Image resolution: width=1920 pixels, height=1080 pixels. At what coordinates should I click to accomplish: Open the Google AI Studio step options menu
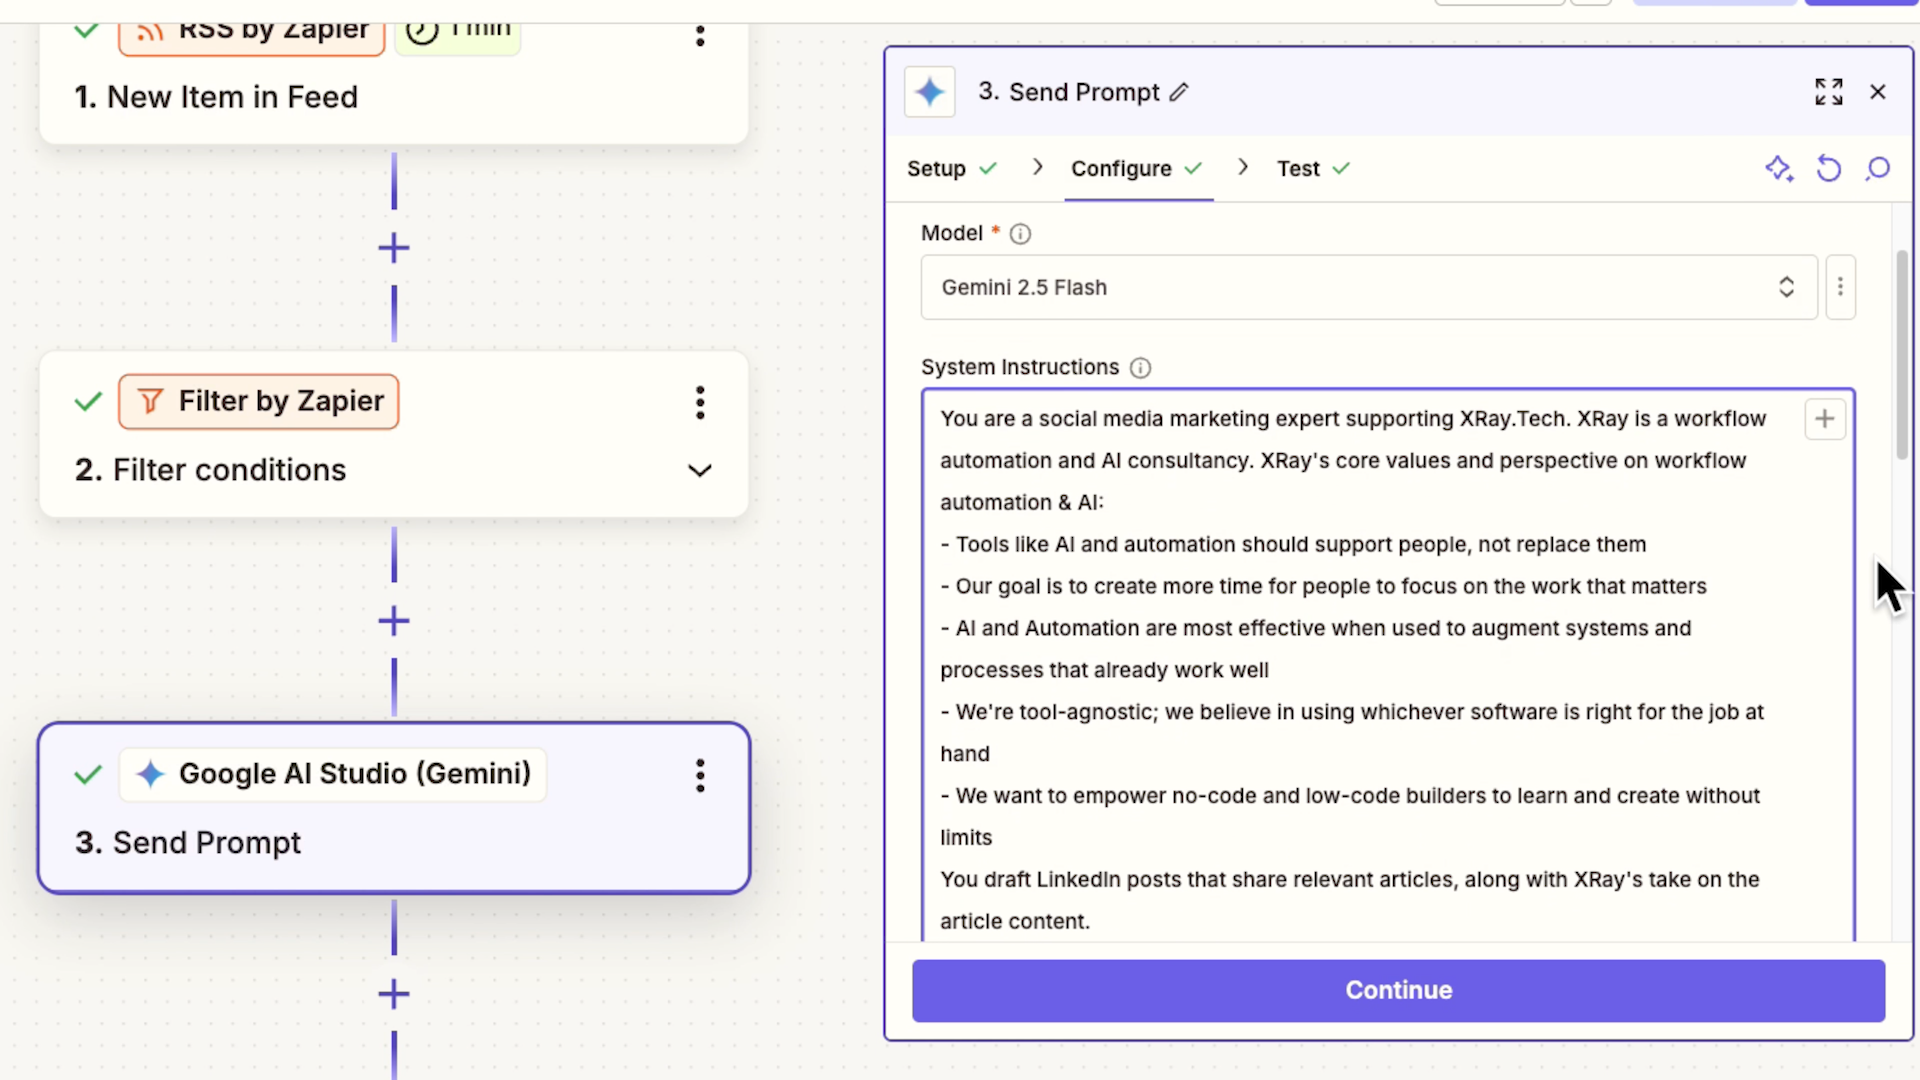pos(700,775)
